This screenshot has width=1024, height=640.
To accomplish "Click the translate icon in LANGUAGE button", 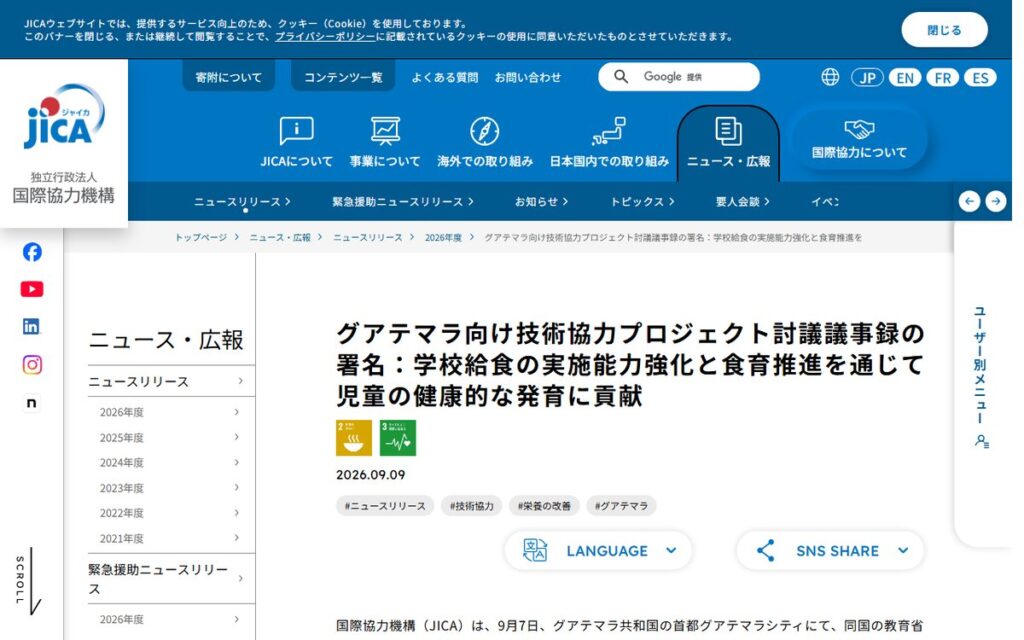I will click(535, 551).
